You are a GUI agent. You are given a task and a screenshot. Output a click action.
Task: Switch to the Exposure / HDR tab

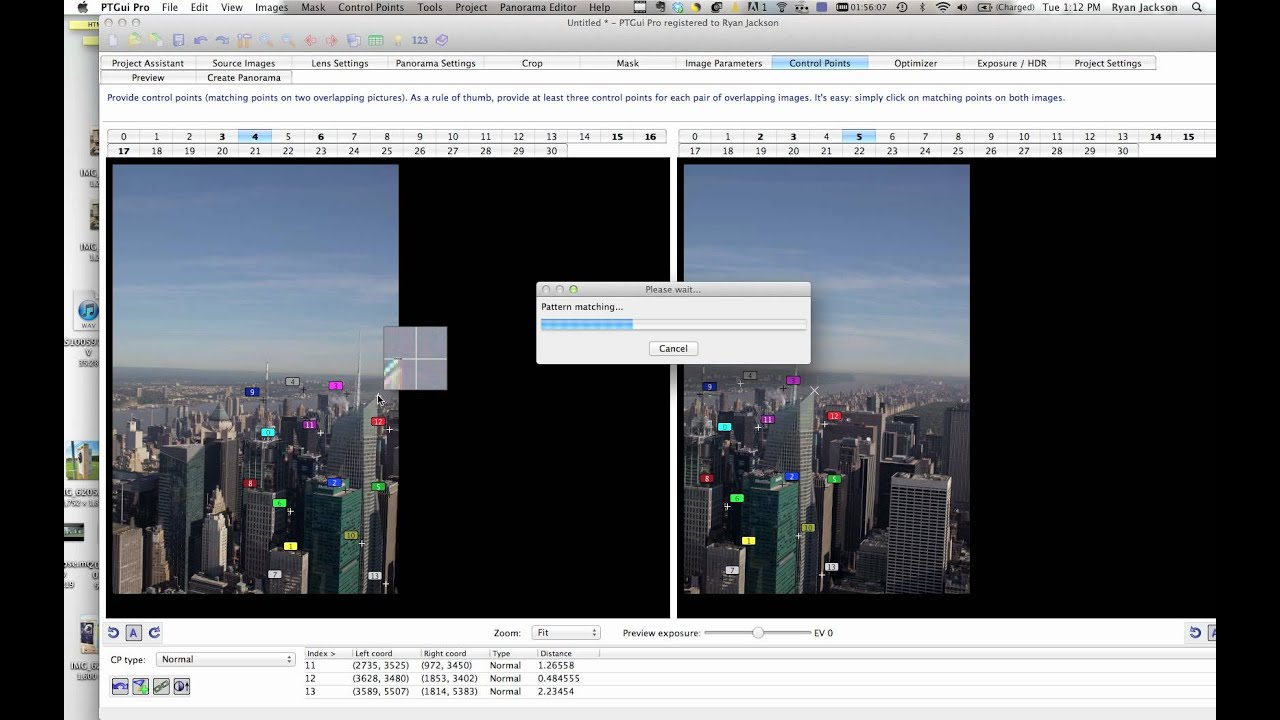1012,63
